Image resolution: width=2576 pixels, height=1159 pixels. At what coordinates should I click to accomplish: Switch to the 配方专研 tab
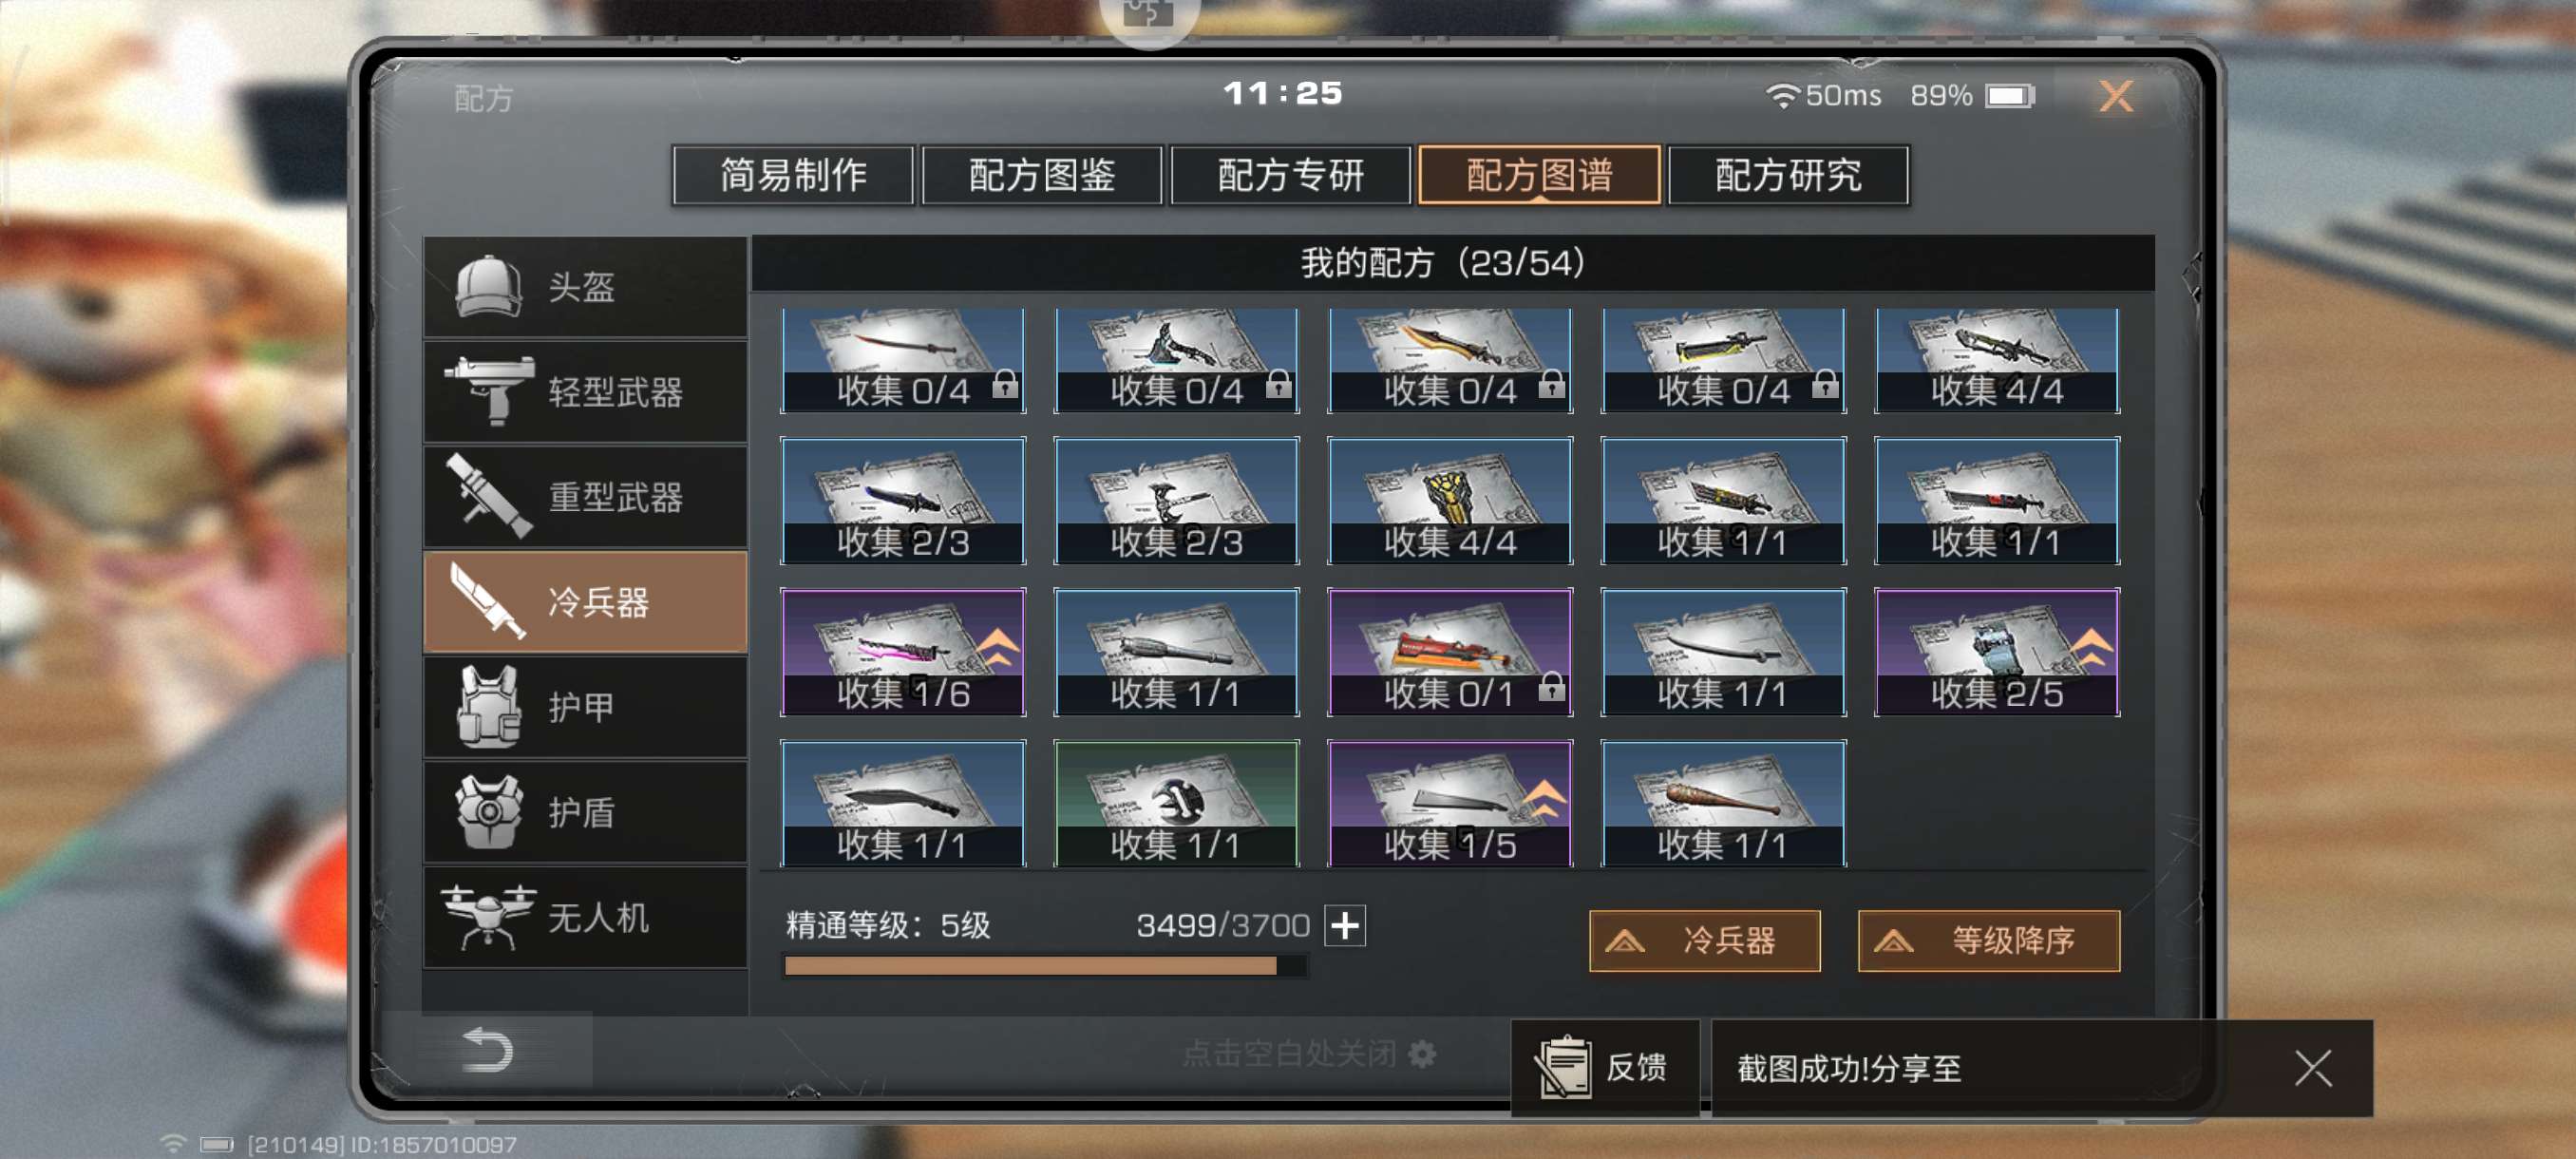click(1290, 175)
